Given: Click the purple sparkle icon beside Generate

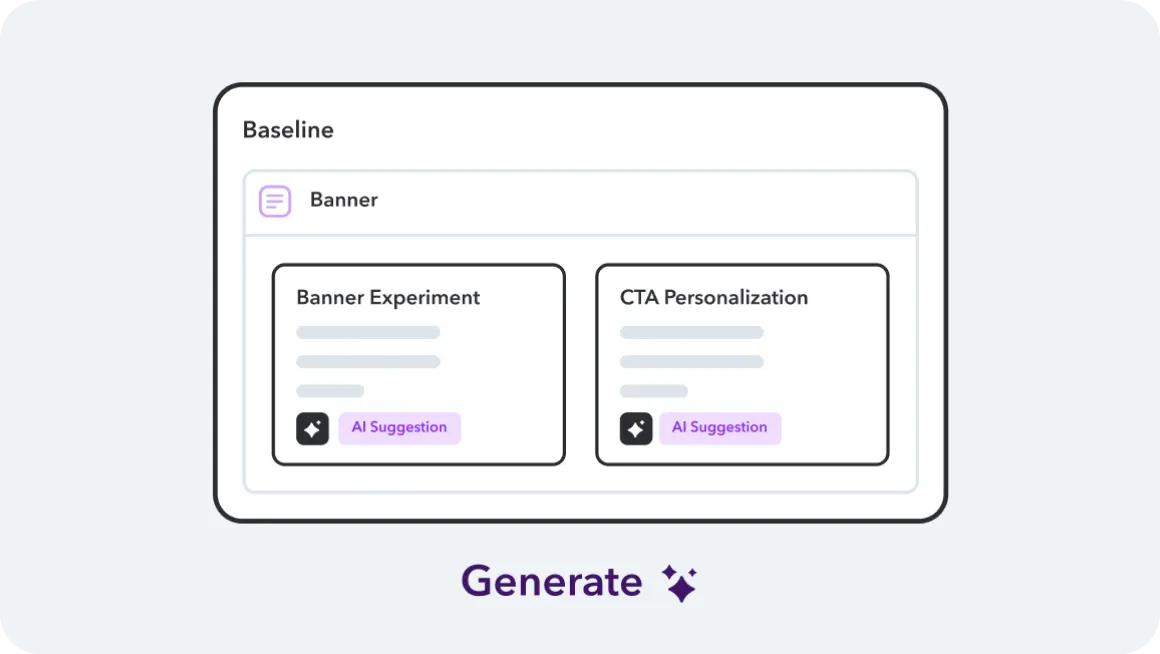Looking at the screenshot, I should click(680, 583).
